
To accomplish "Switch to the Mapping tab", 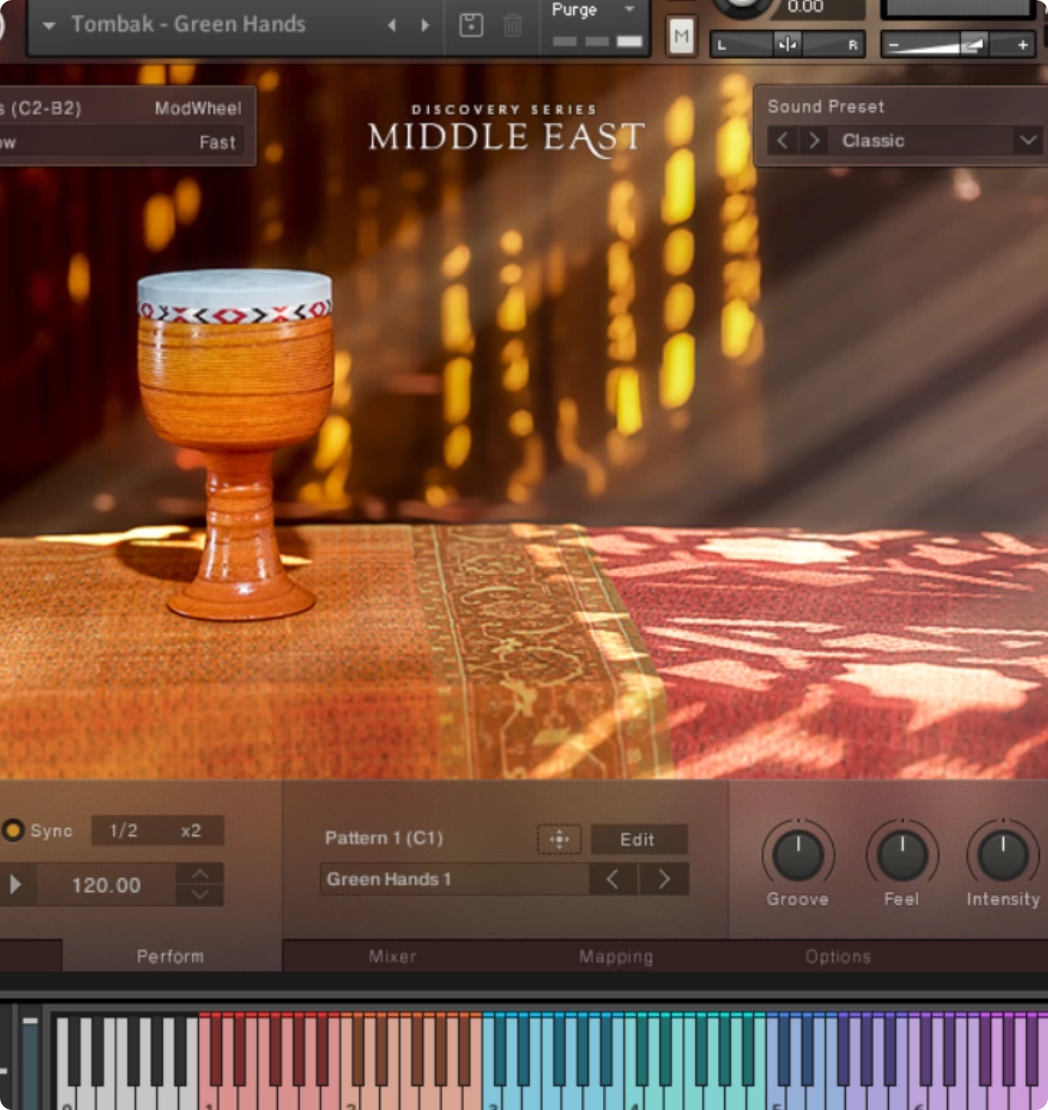I will pos(616,956).
